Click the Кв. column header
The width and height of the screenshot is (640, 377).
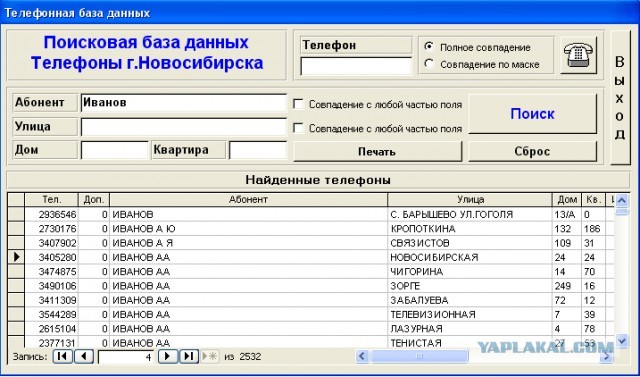coord(593,200)
